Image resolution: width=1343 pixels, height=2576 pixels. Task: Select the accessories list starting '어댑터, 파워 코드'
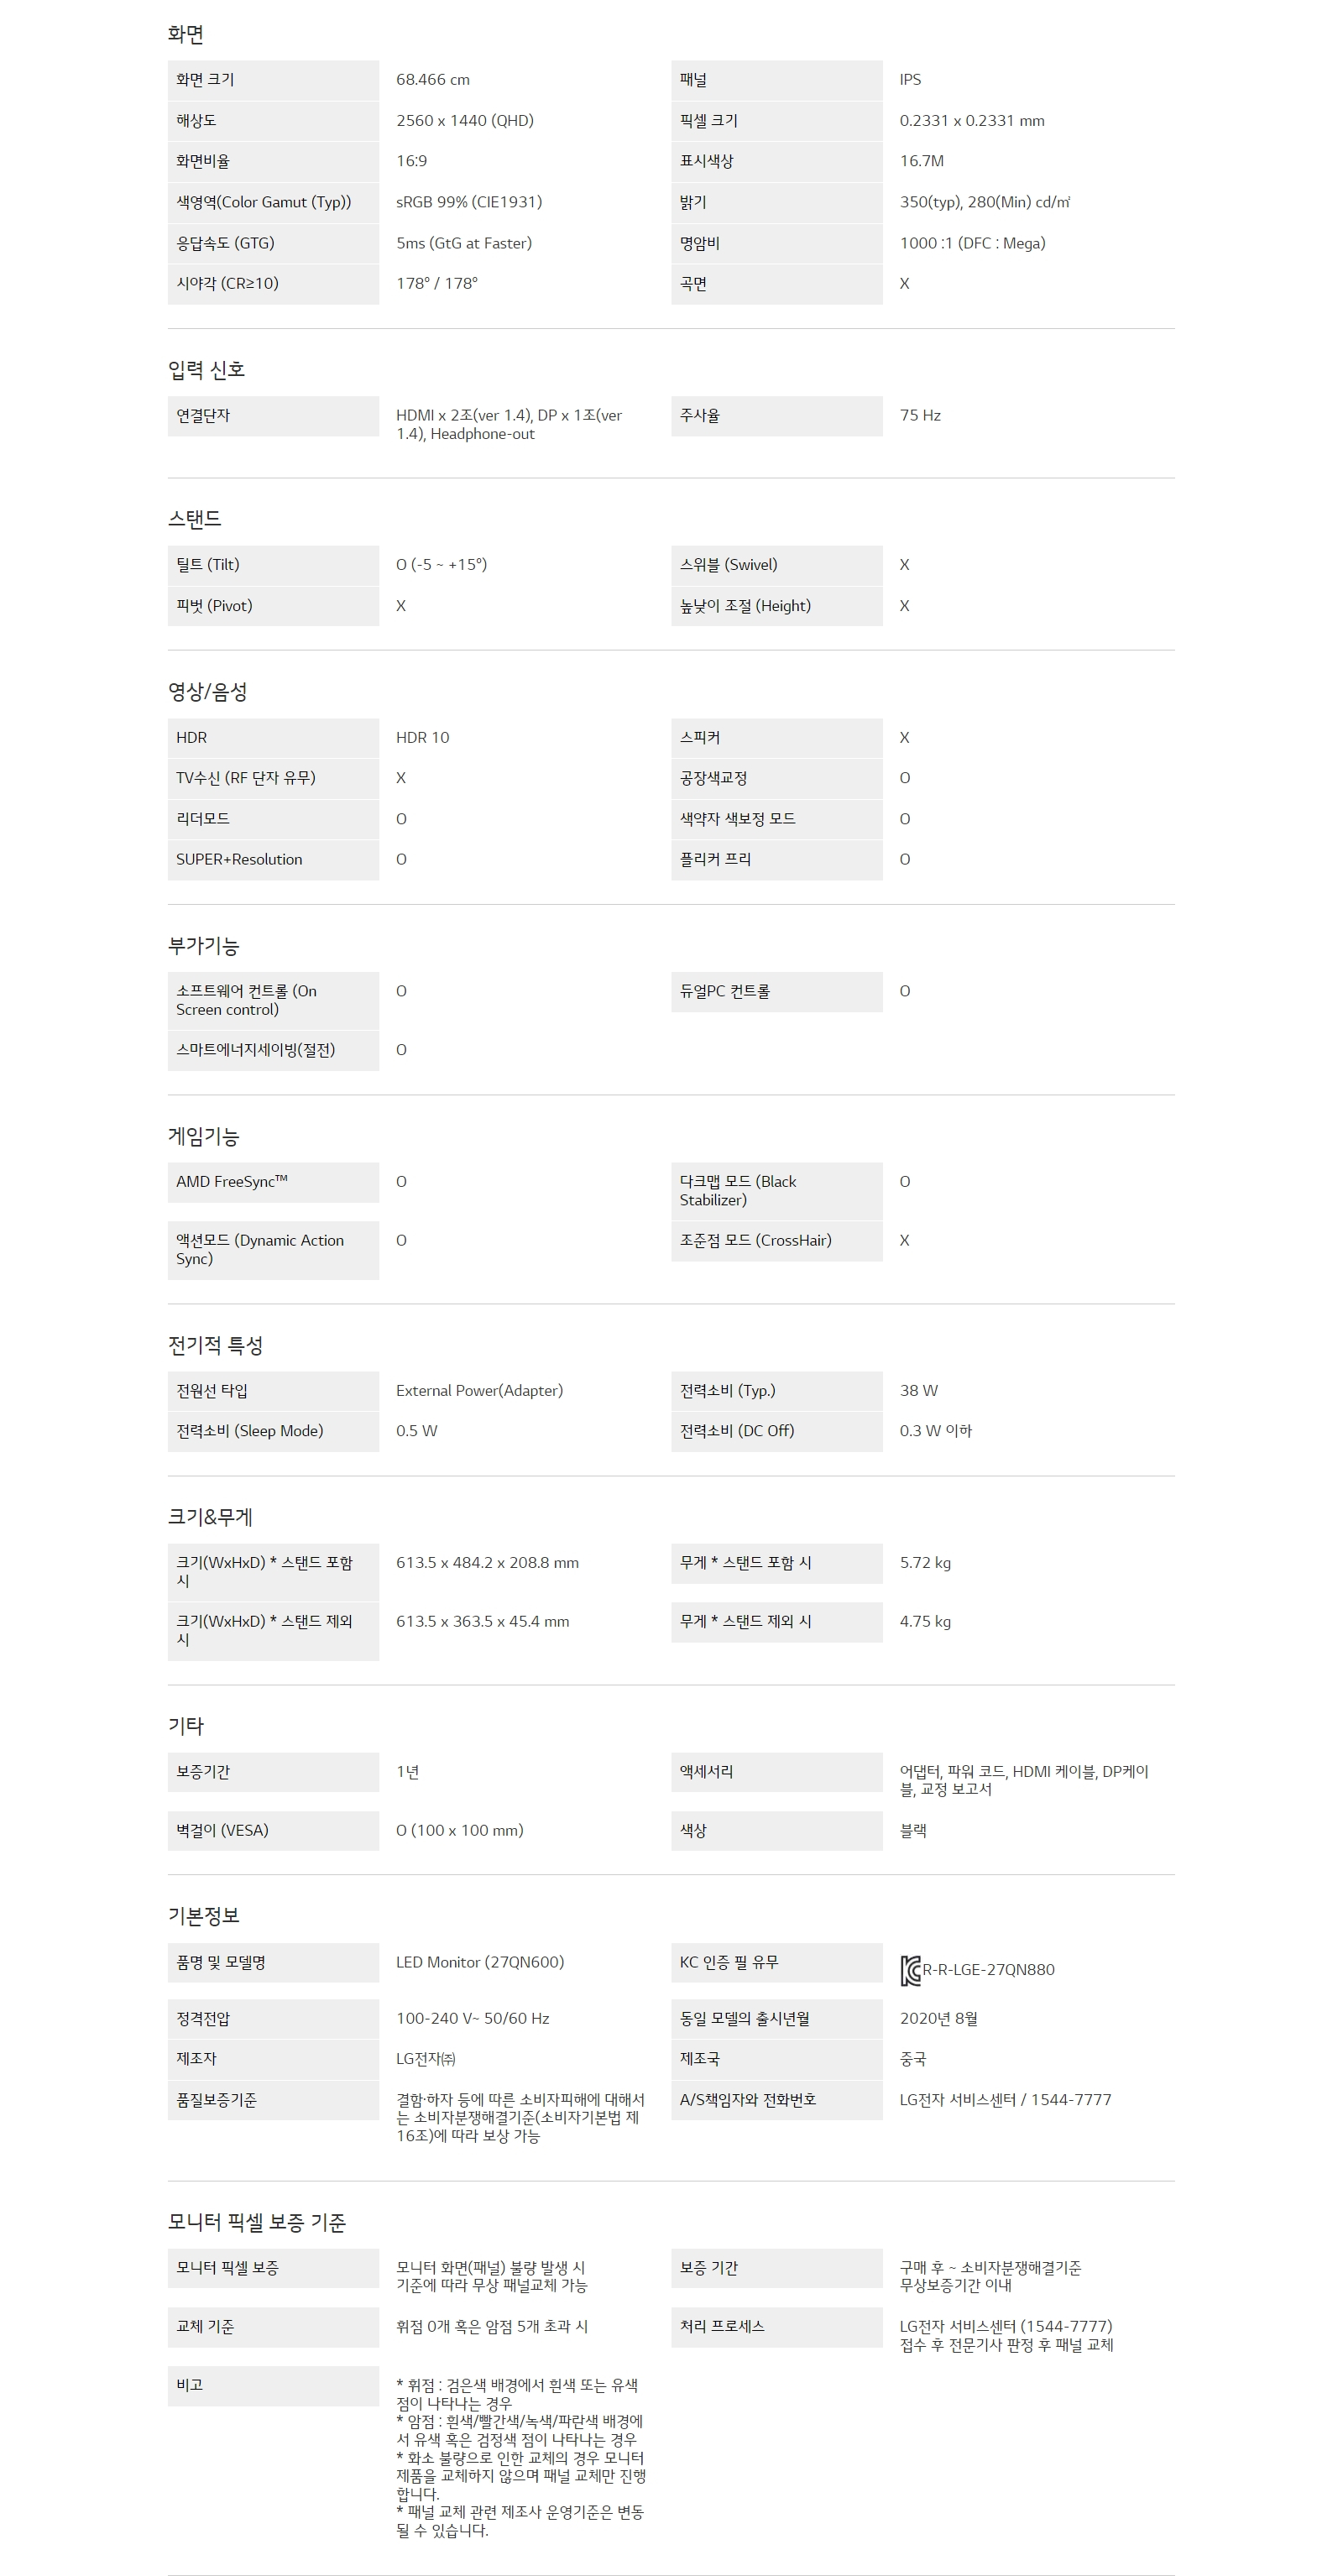coord(1024,1781)
